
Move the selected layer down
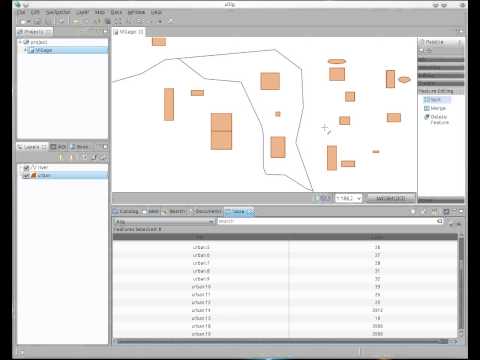click(x=71, y=157)
